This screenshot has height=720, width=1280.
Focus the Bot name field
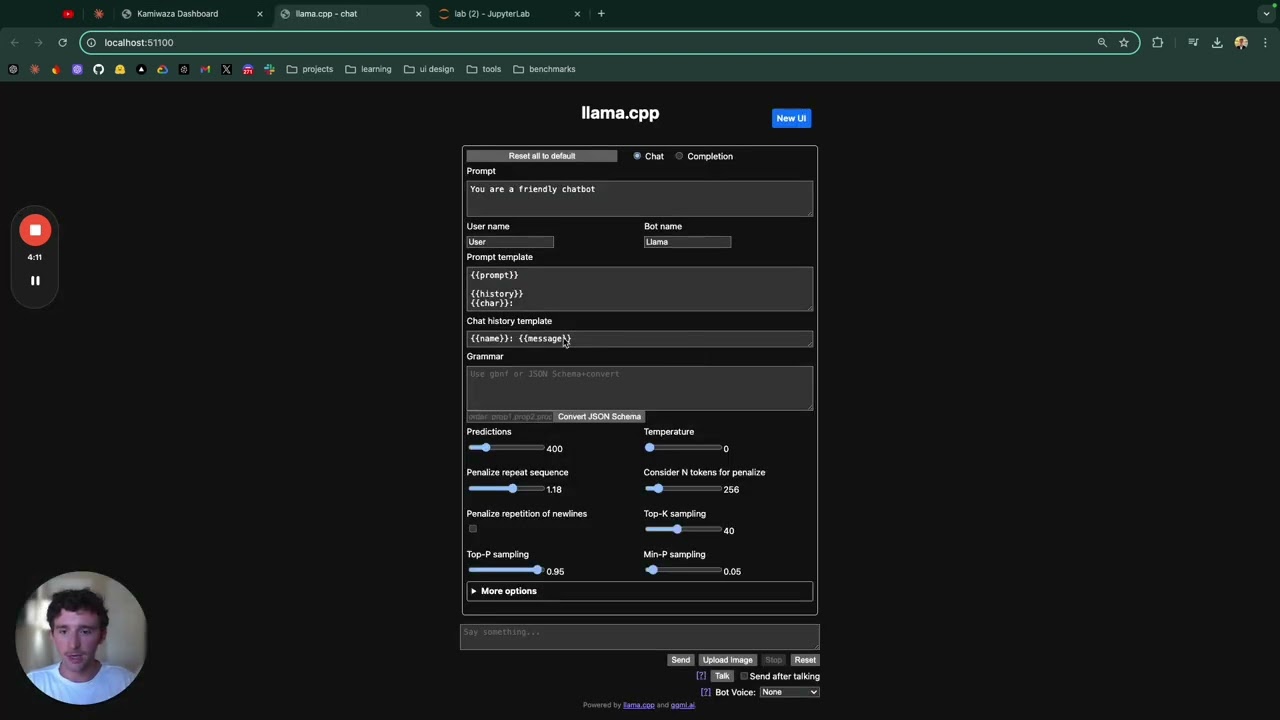coord(687,242)
